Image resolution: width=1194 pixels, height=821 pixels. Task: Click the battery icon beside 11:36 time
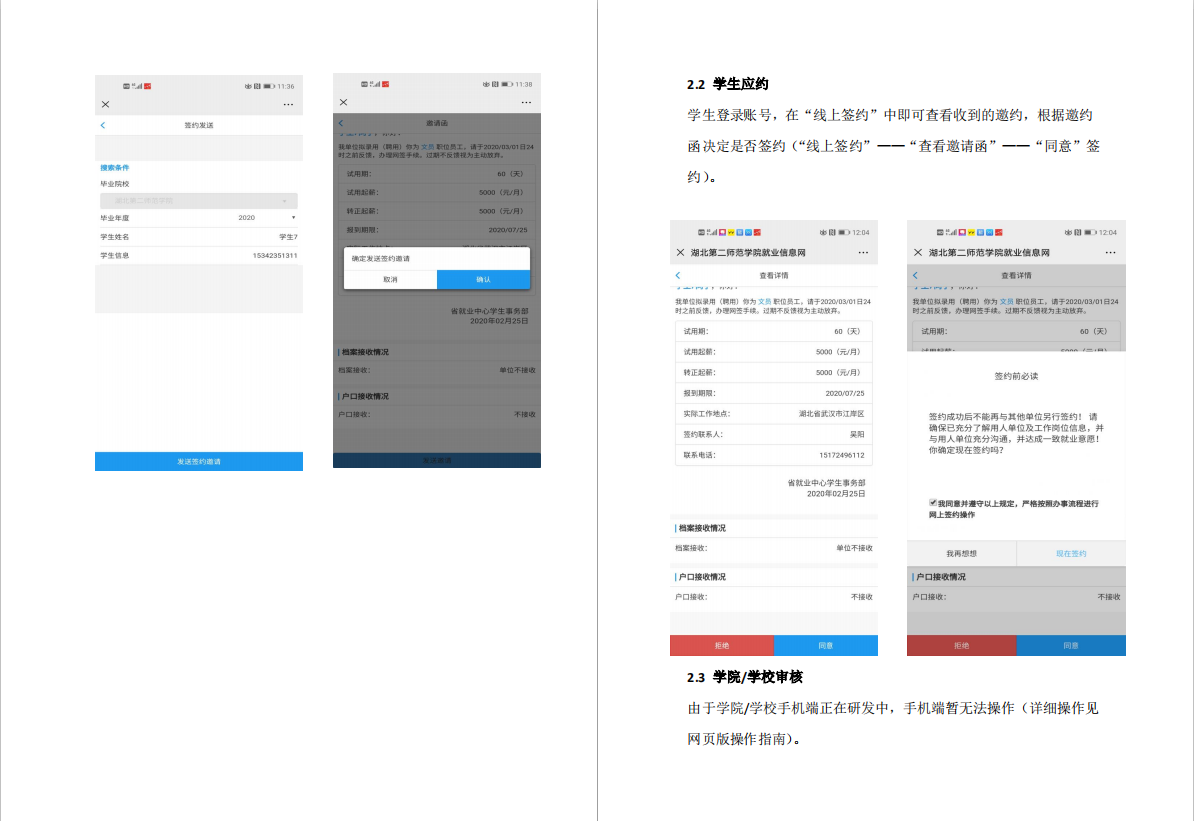click(x=269, y=86)
